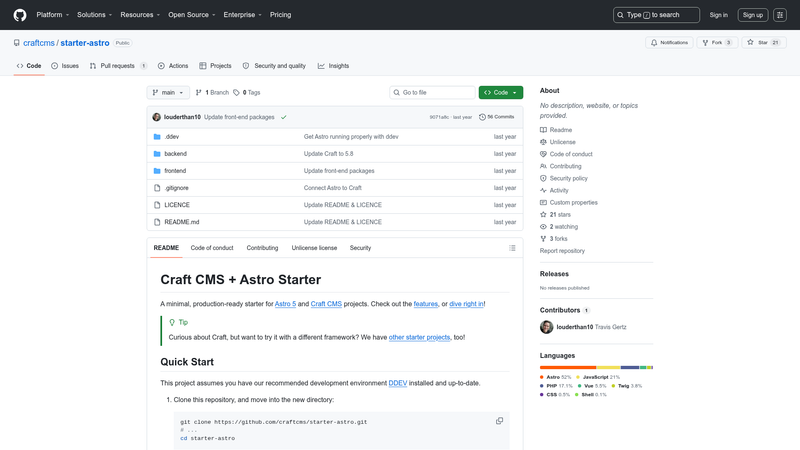Switch to the Projects tab
This screenshot has width=800, height=450.
click(x=215, y=66)
